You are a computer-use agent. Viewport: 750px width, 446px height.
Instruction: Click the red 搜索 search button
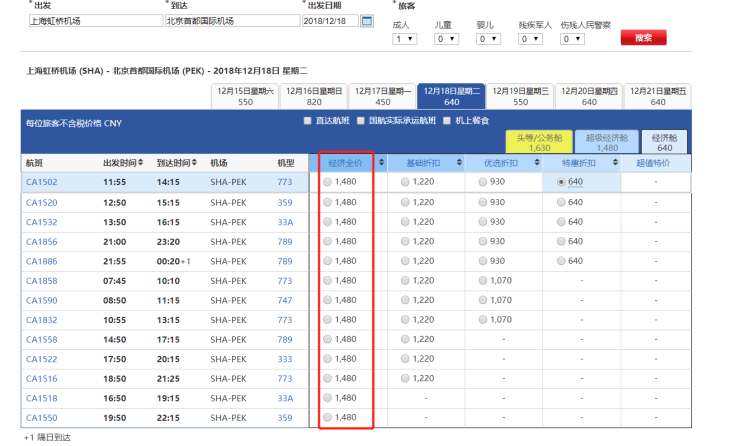tap(643, 38)
